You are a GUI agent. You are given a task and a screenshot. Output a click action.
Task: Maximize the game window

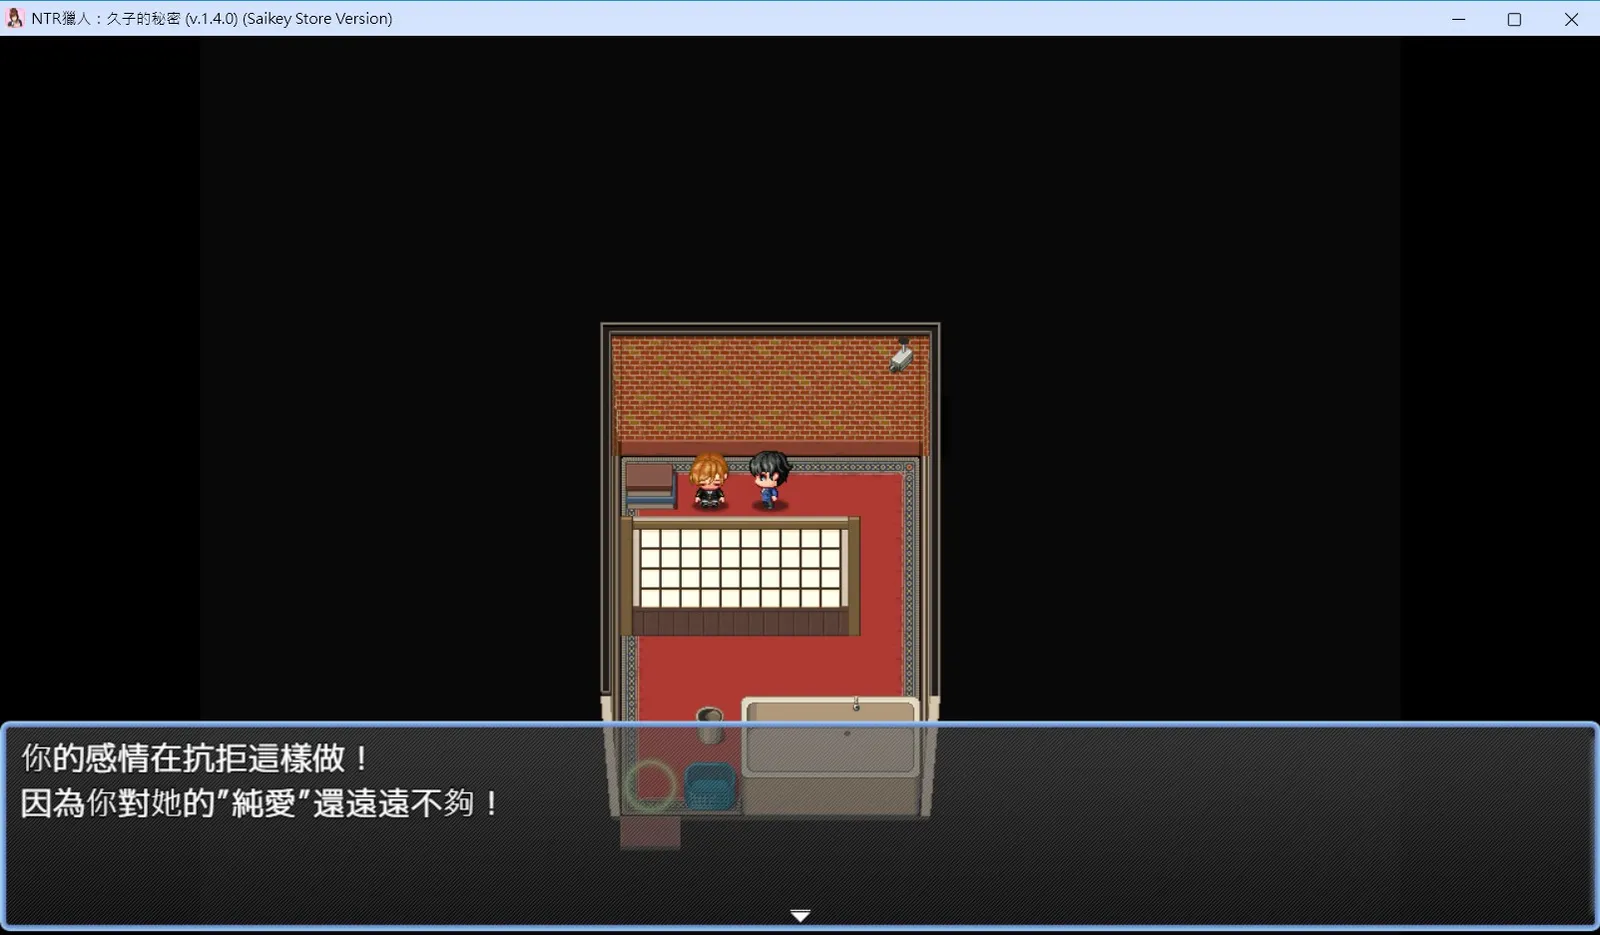point(1514,19)
